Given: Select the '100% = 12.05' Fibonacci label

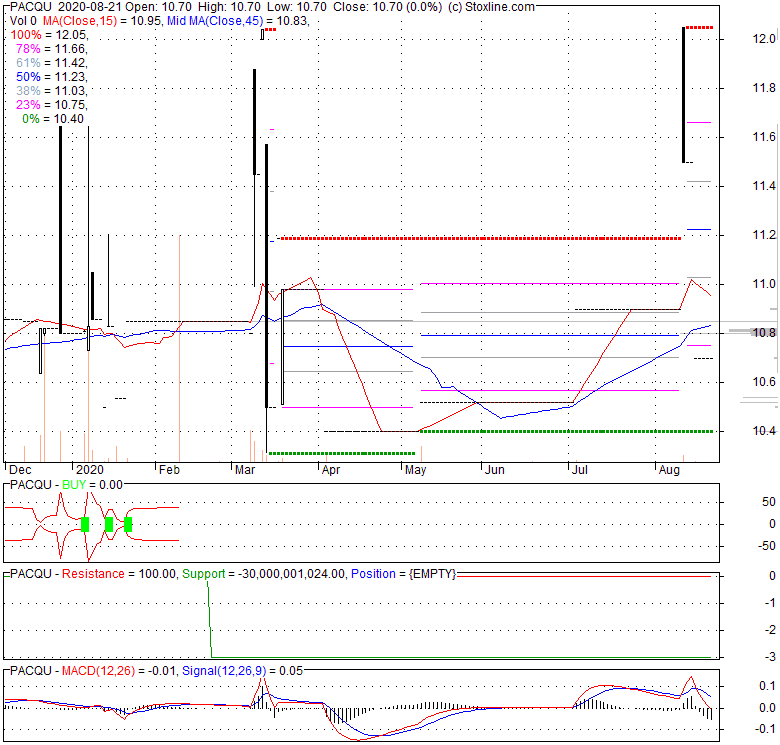Looking at the screenshot, I should click(49, 35).
